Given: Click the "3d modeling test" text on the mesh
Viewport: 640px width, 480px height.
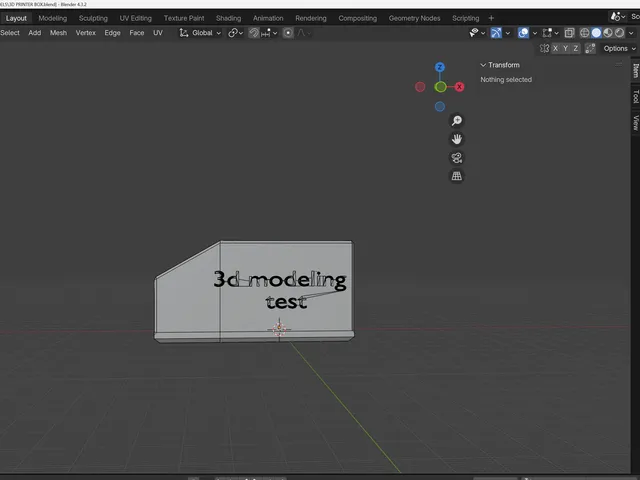Looking at the screenshot, I should point(280,289).
